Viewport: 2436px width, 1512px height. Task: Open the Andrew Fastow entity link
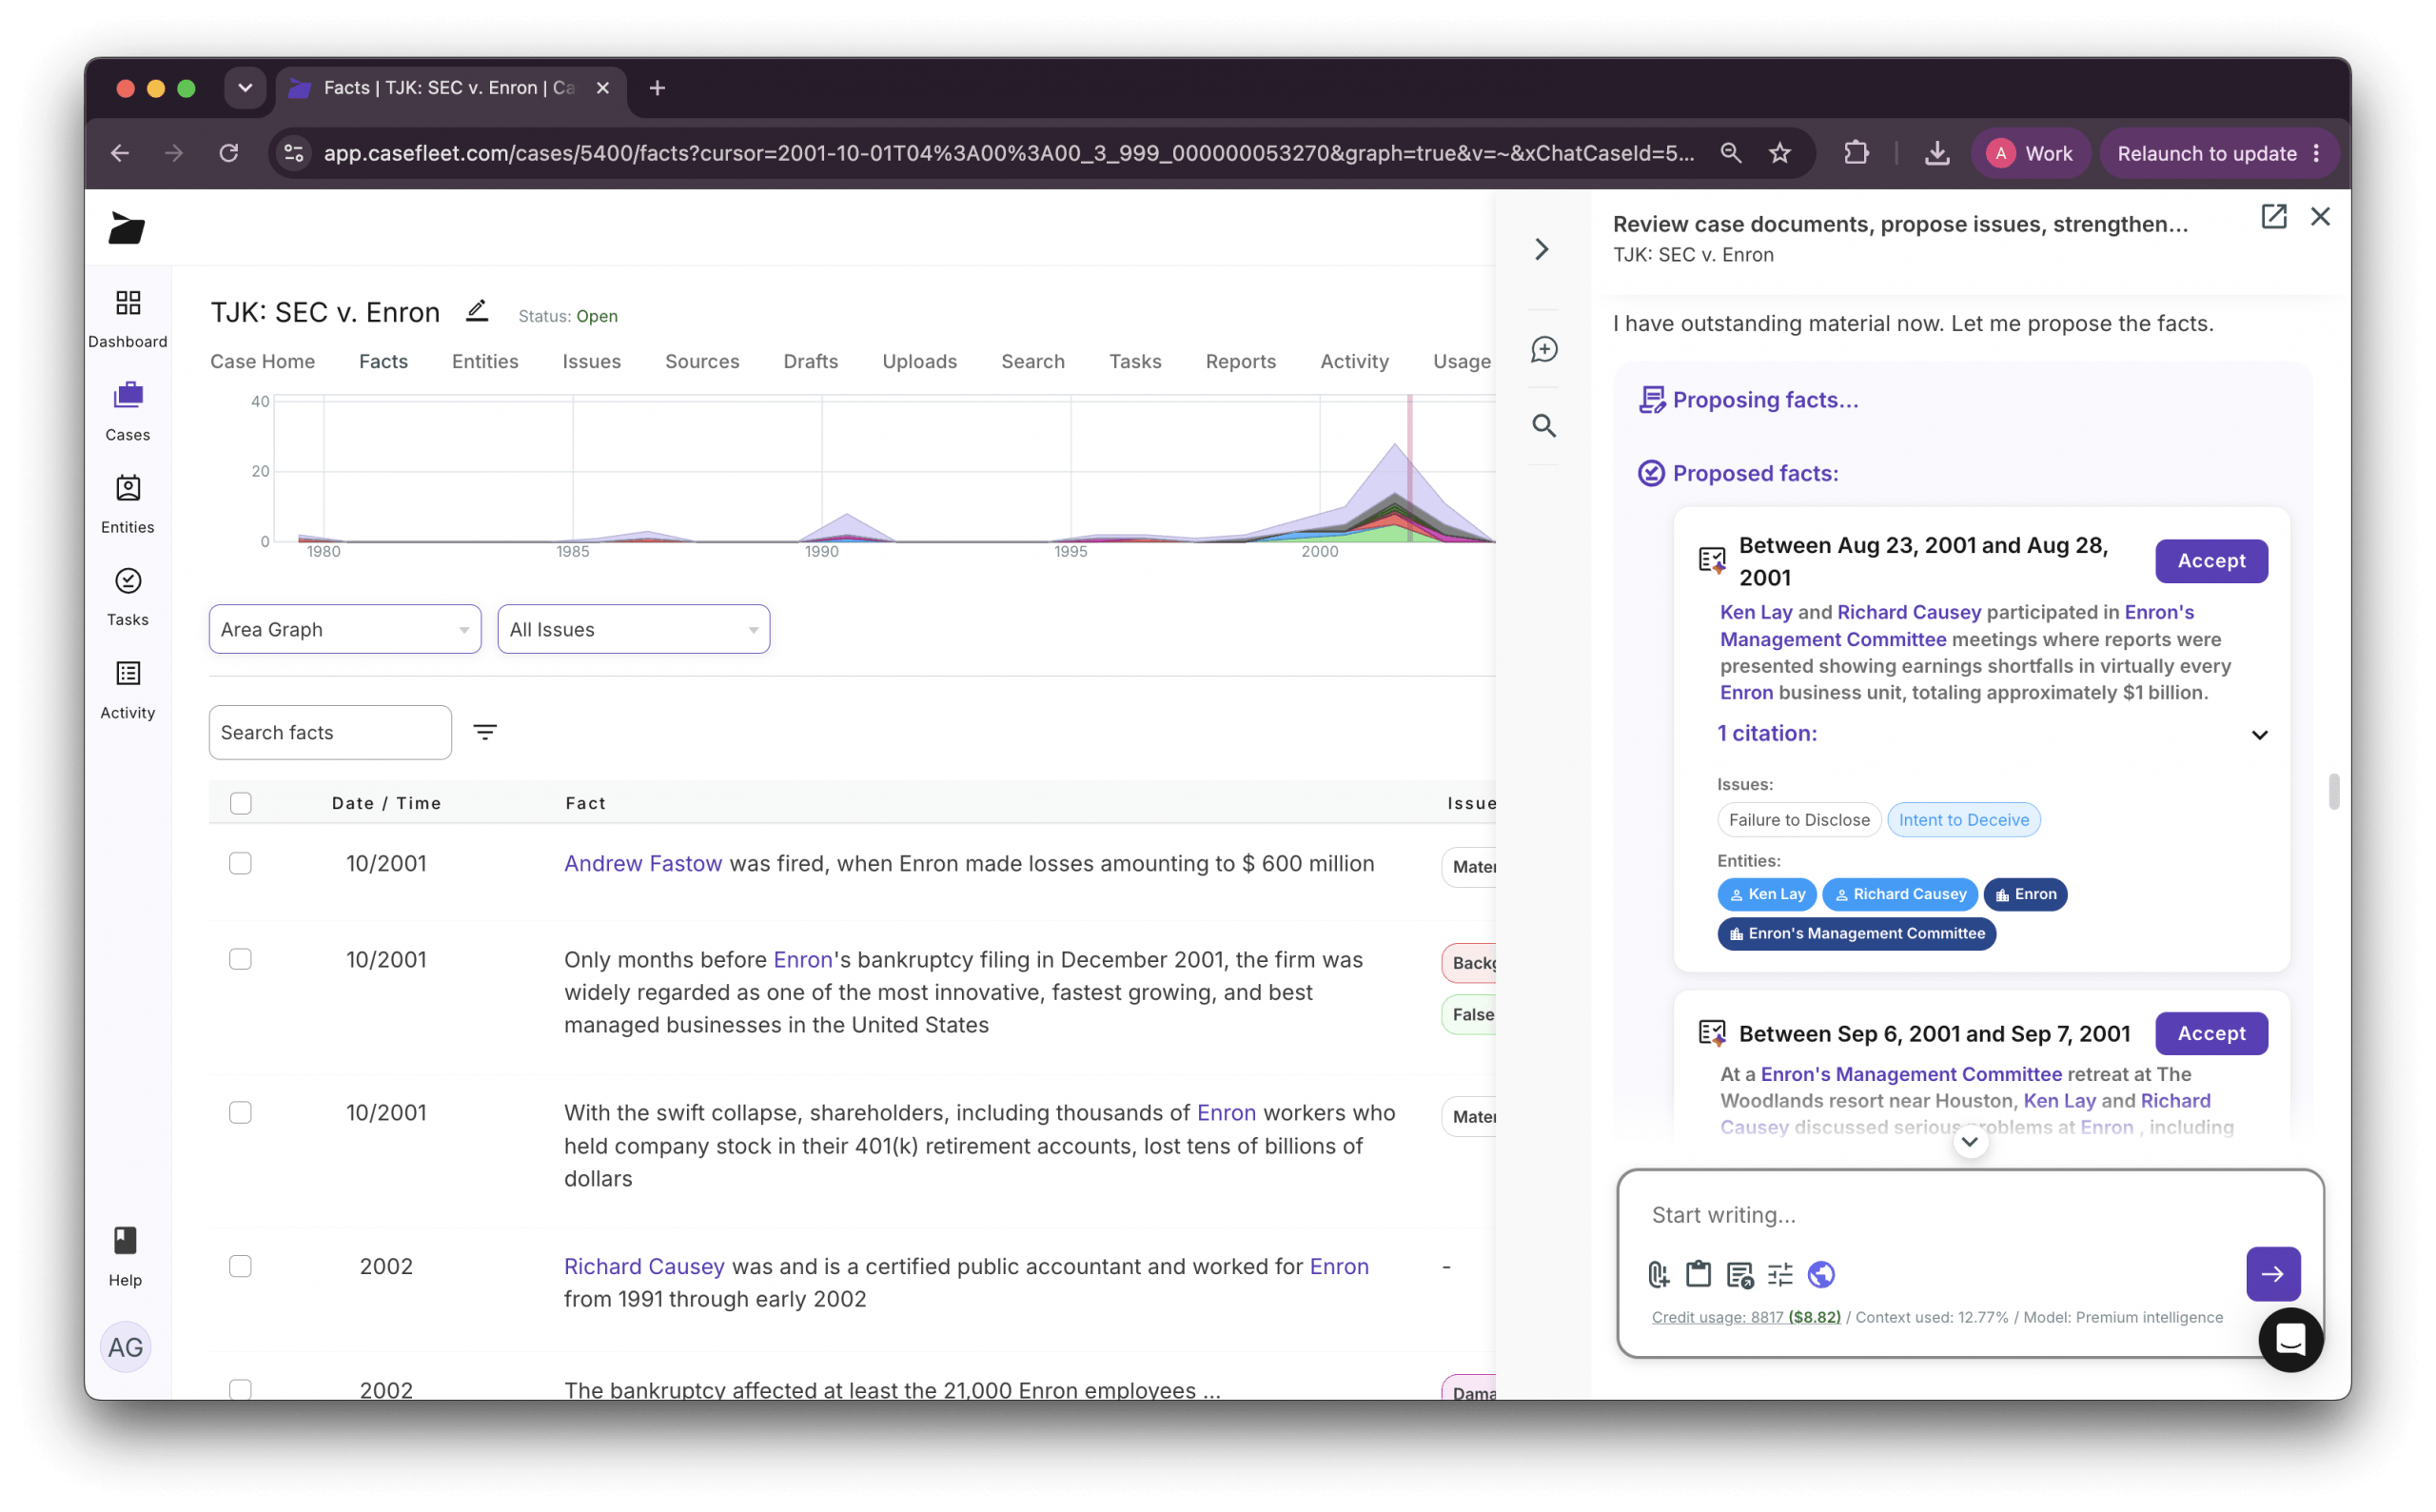click(x=643, y=863)
